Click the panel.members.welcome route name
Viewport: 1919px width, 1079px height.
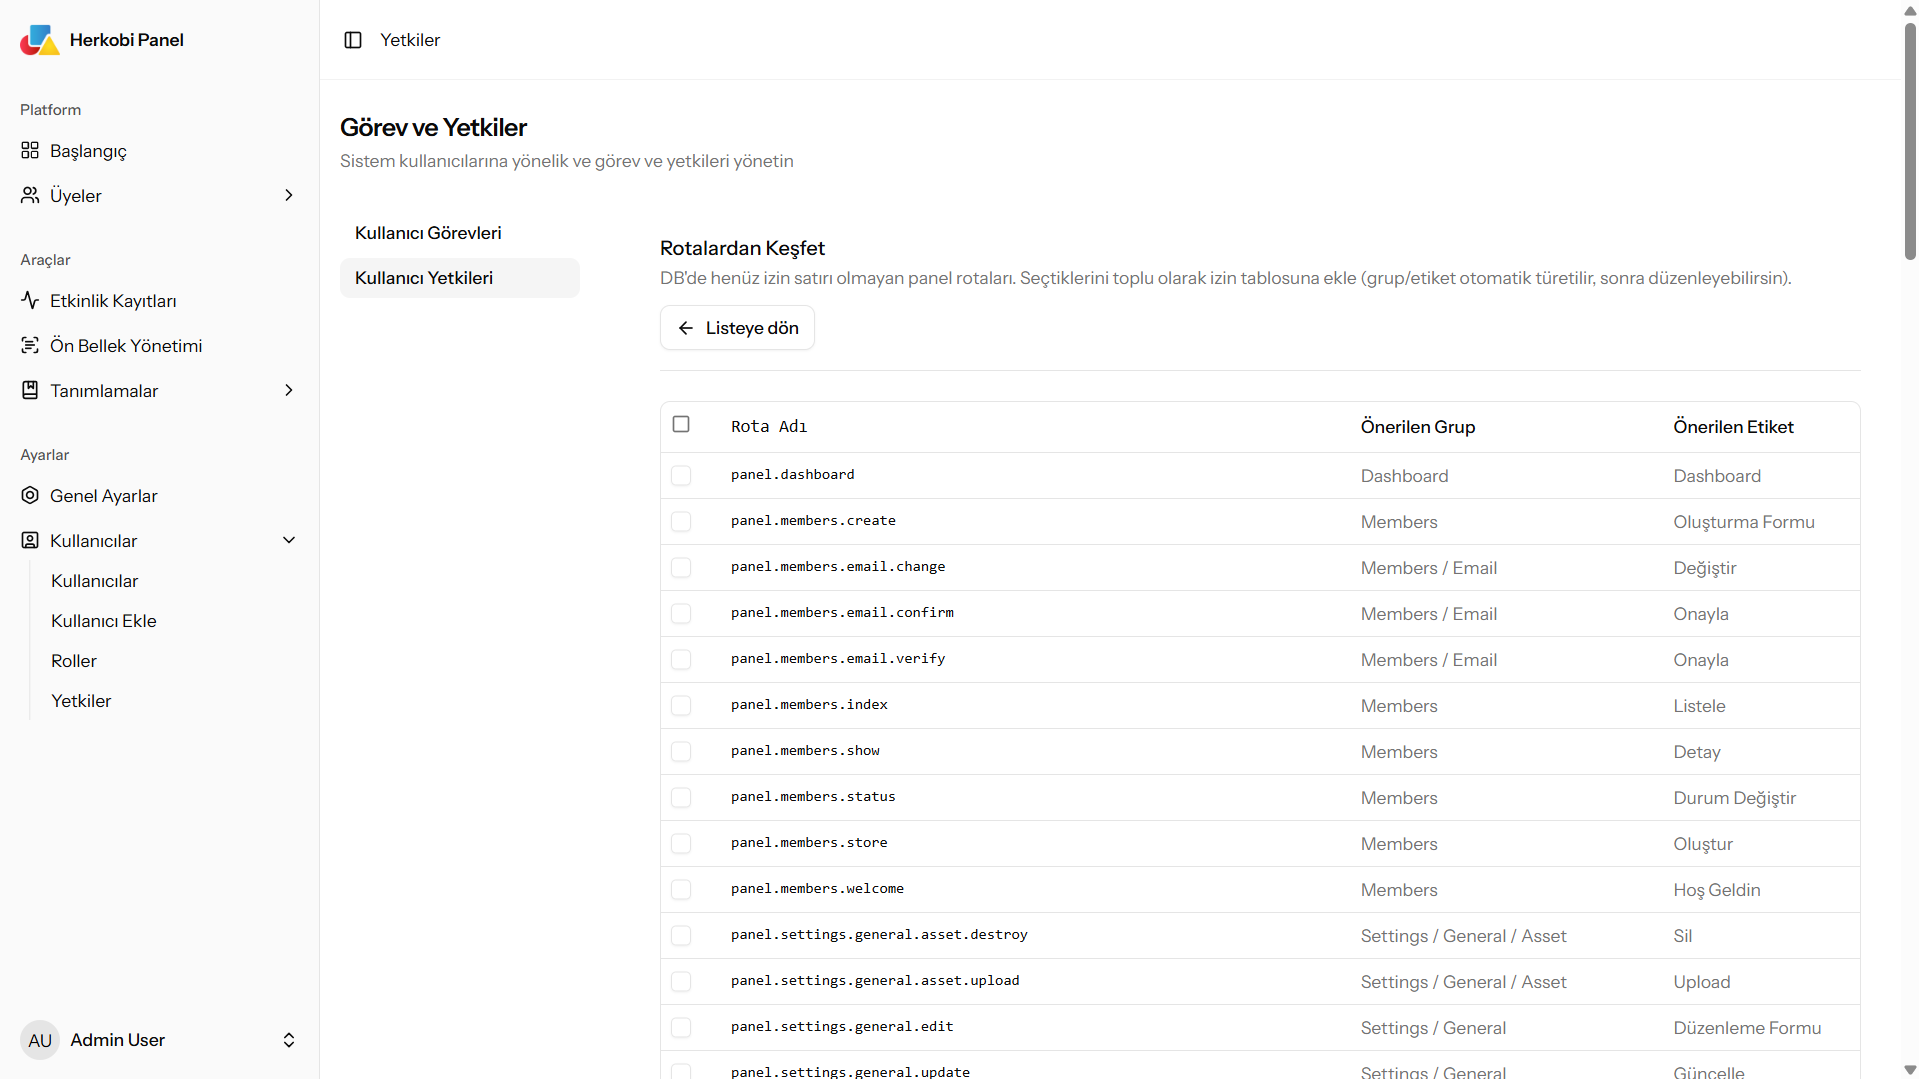817,888
